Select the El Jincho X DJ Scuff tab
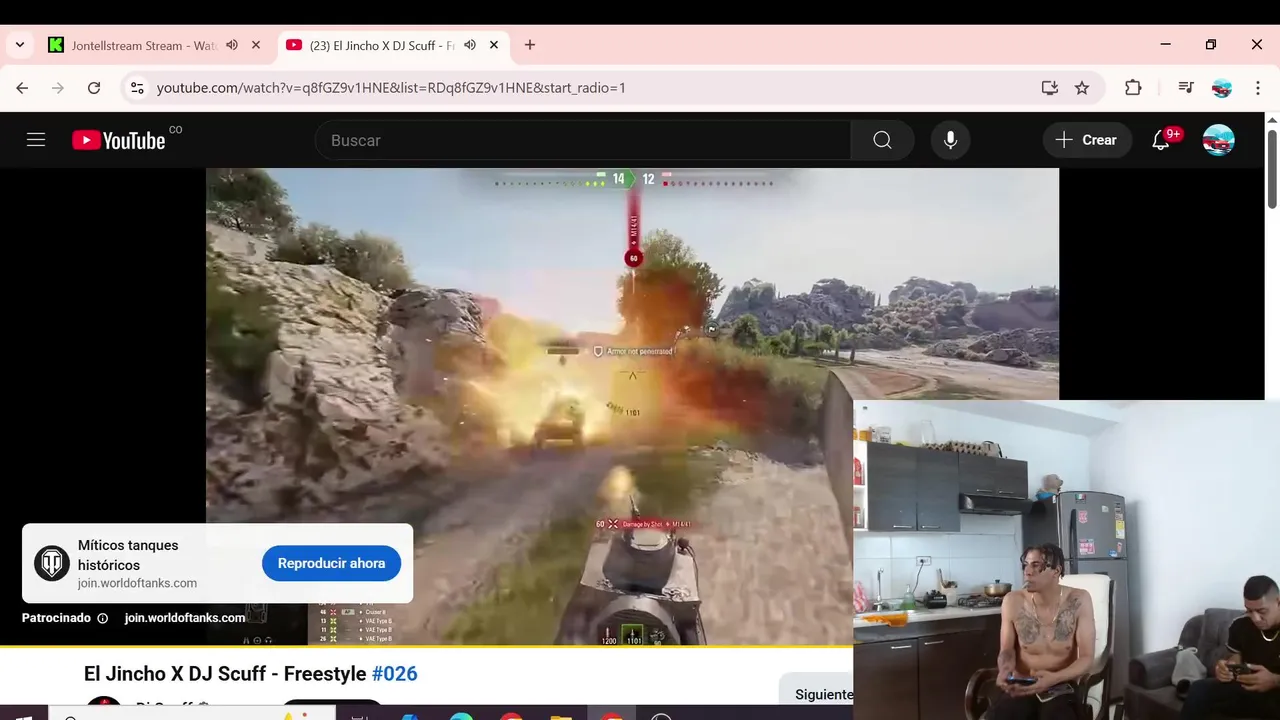The image size is (1280, 720). coord(382,45)
